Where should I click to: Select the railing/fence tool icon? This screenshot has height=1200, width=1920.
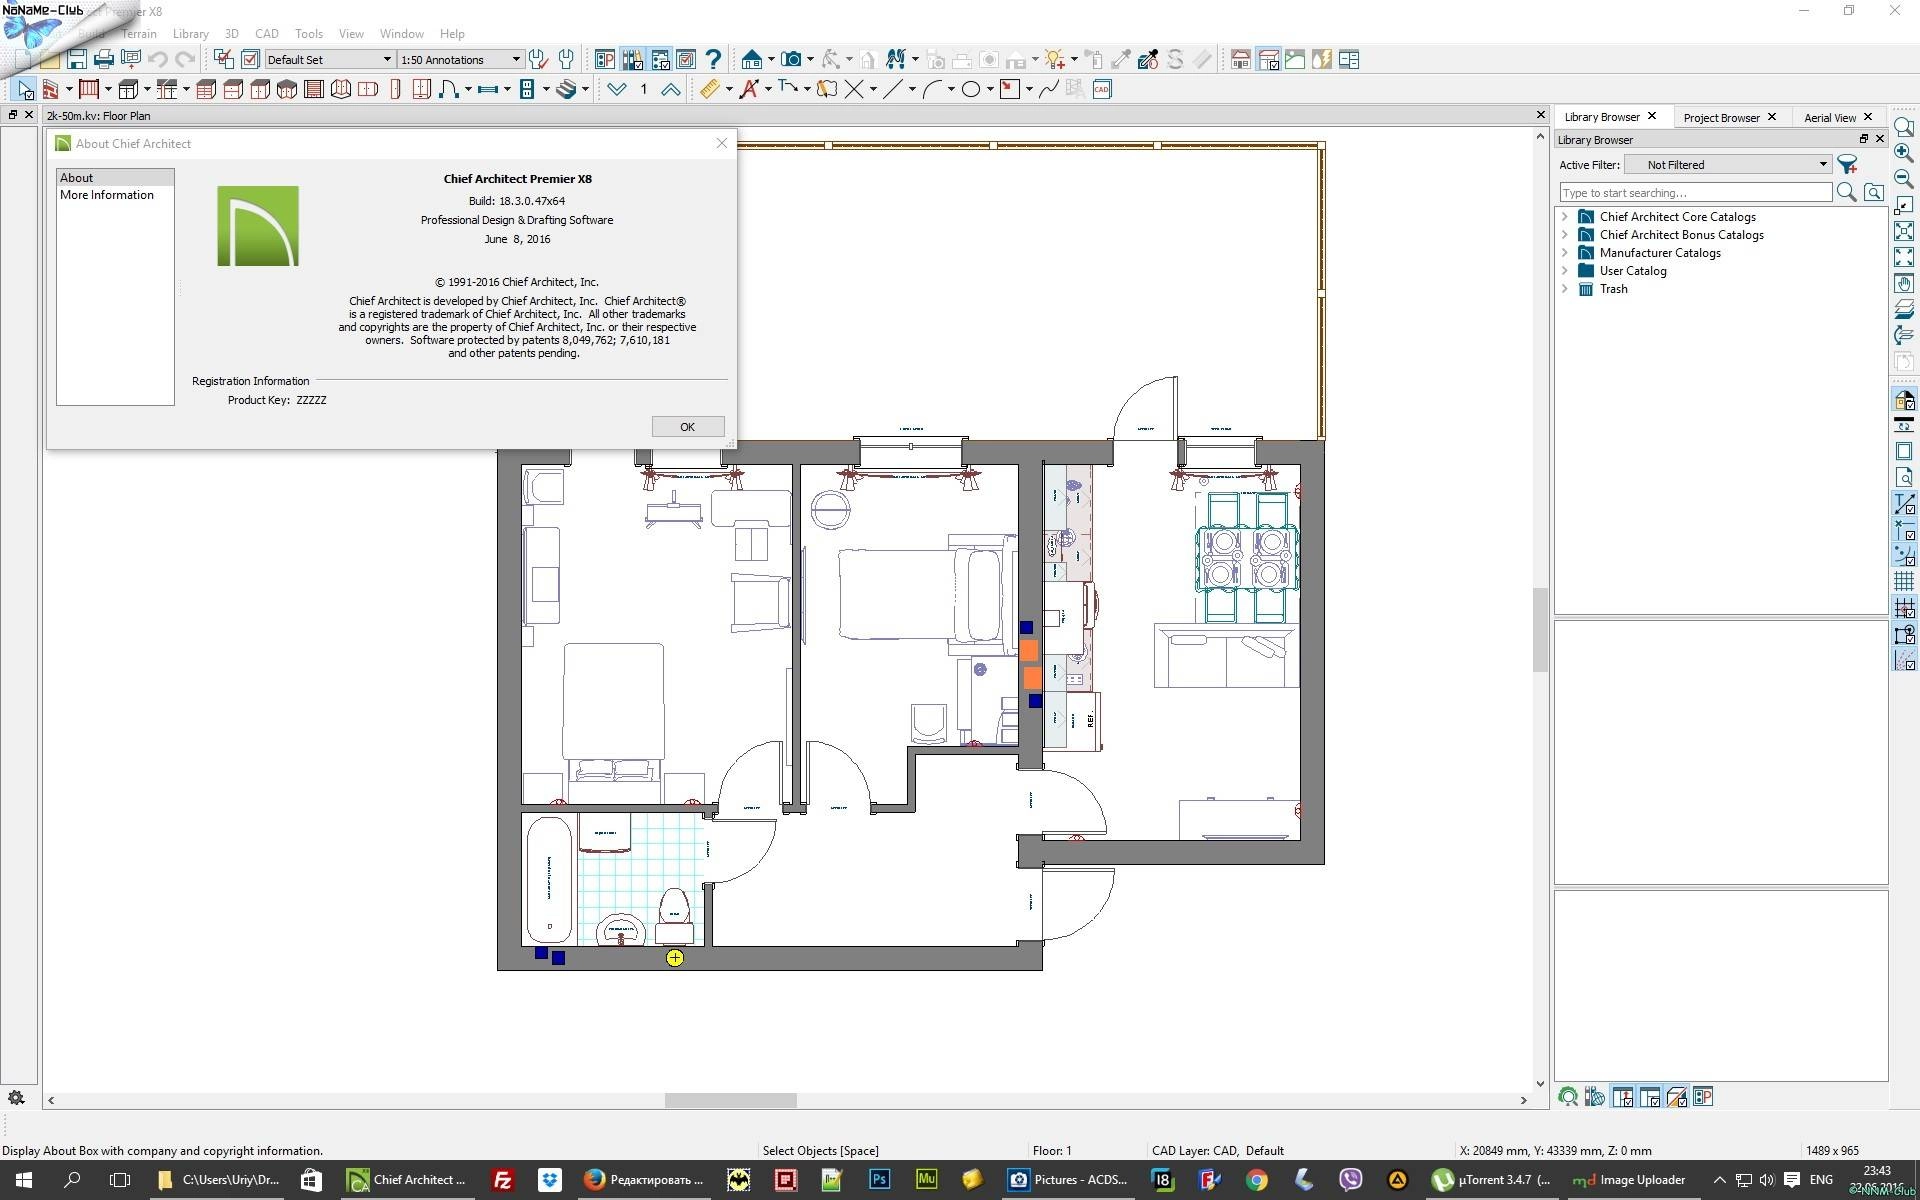pyautogui.click(x=88, y=90)
